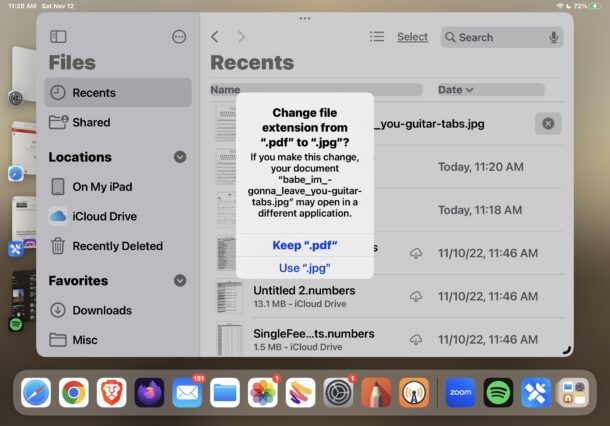Download Untitled 2.numbers via the cloud icon
The height and width of the screenshot is (426, 610).
(x=416, y=296)
